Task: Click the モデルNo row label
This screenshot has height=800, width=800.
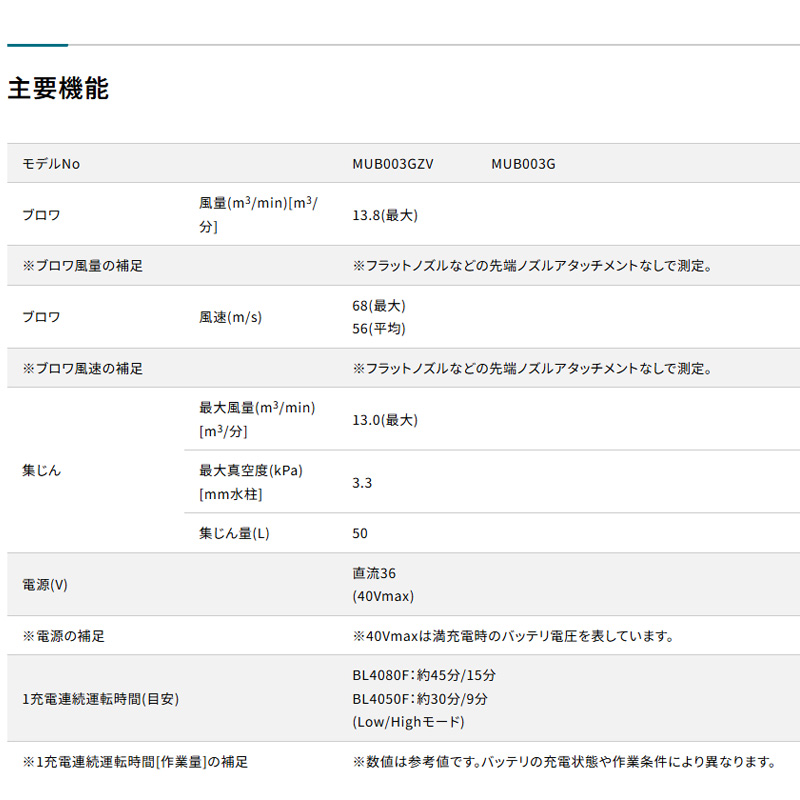Action: [51, 164]
